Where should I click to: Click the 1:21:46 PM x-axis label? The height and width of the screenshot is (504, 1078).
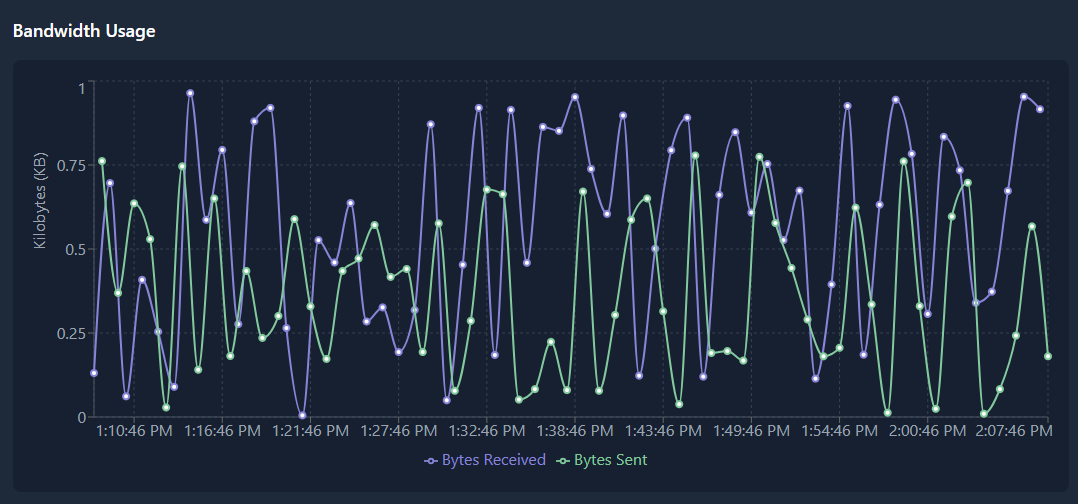tap(311, 431)
